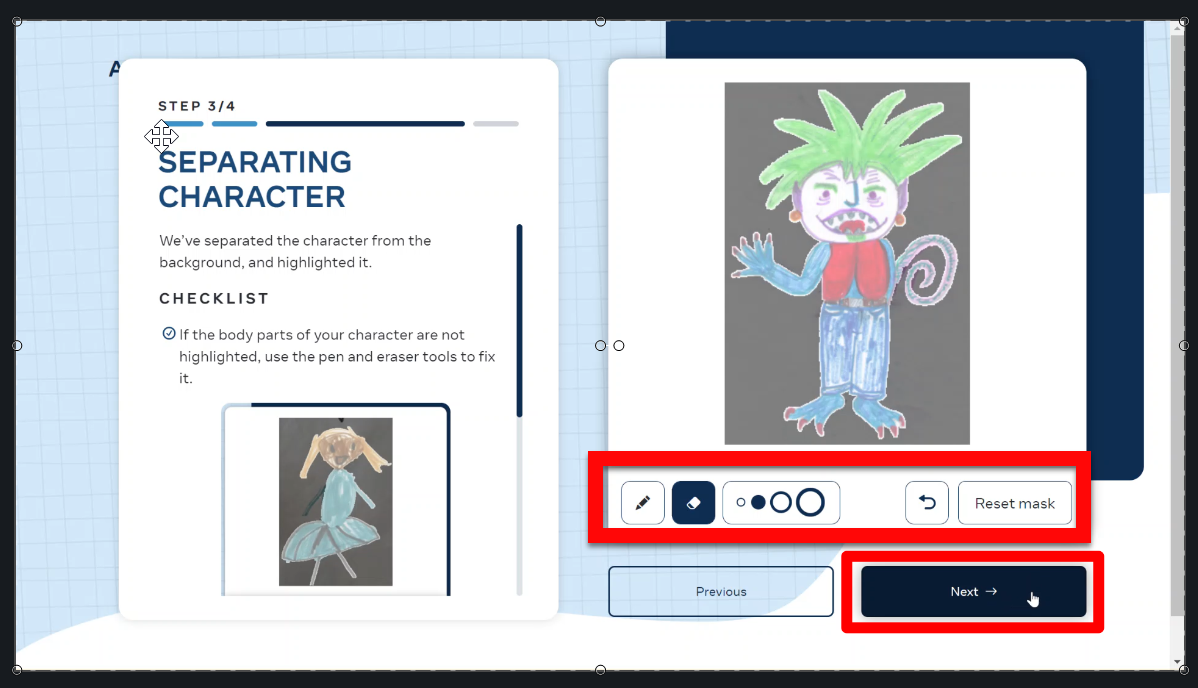Click the STEP 3/4 label
Screen dimensions: 1198x688
coord(196,106)
